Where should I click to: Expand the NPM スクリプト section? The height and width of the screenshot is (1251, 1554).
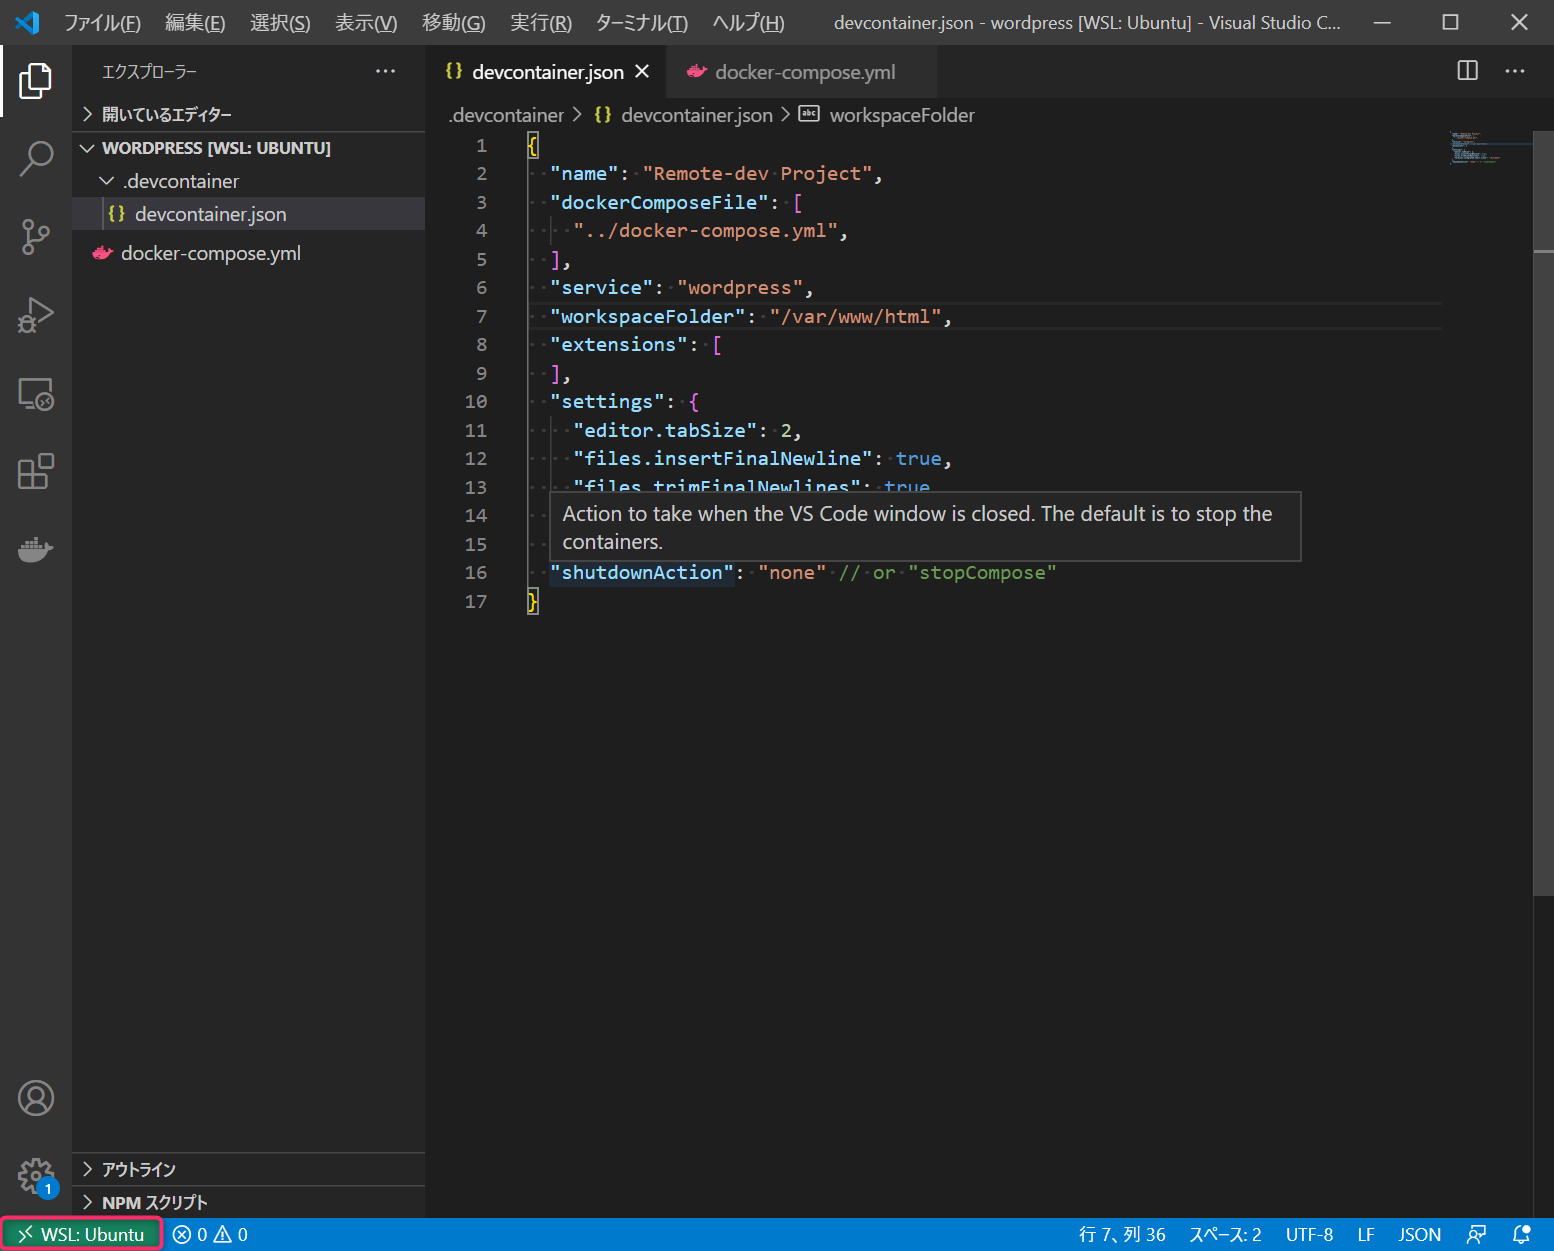click(249, 1202)
